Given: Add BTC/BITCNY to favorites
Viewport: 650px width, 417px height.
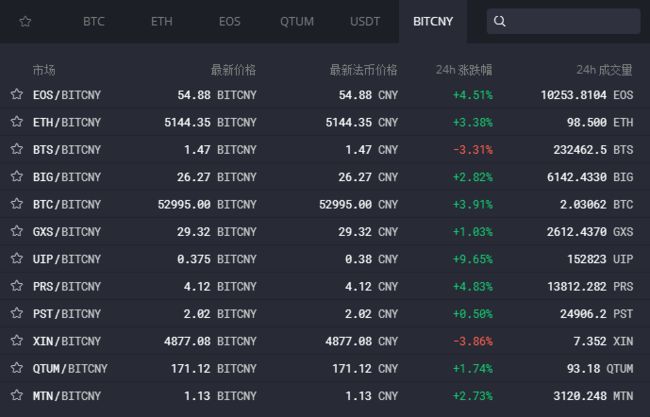Looking at the screenshot, I should 17,204.
